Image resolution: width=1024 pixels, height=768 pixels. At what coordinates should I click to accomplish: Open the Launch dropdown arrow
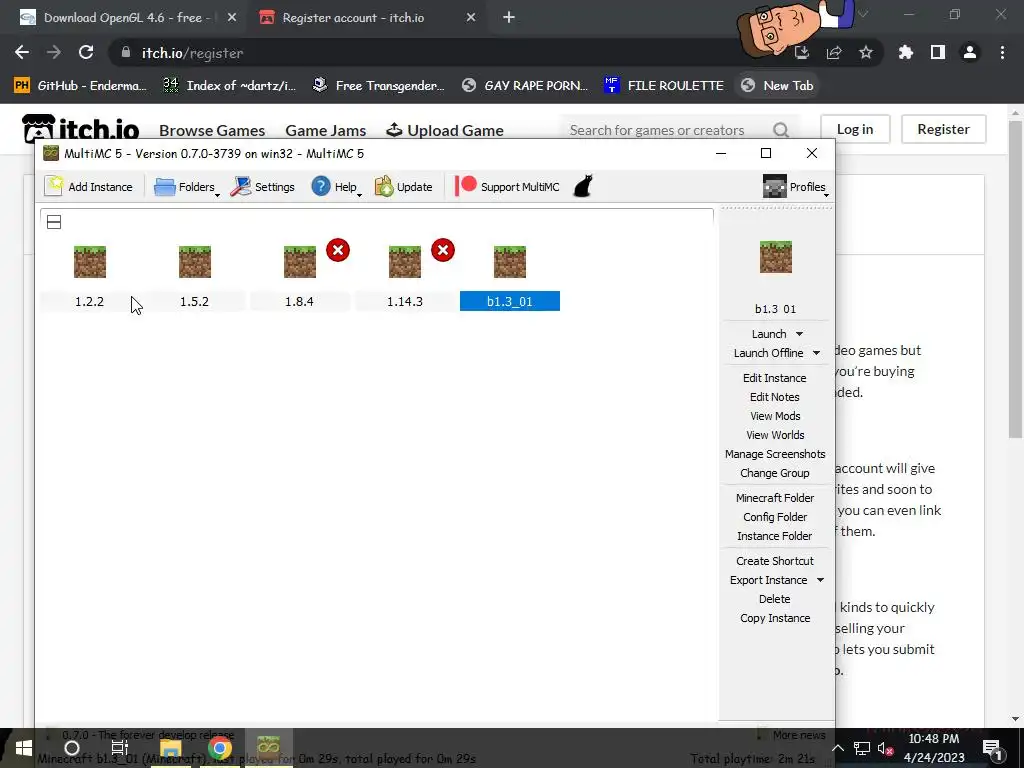(x=799, y=334)
